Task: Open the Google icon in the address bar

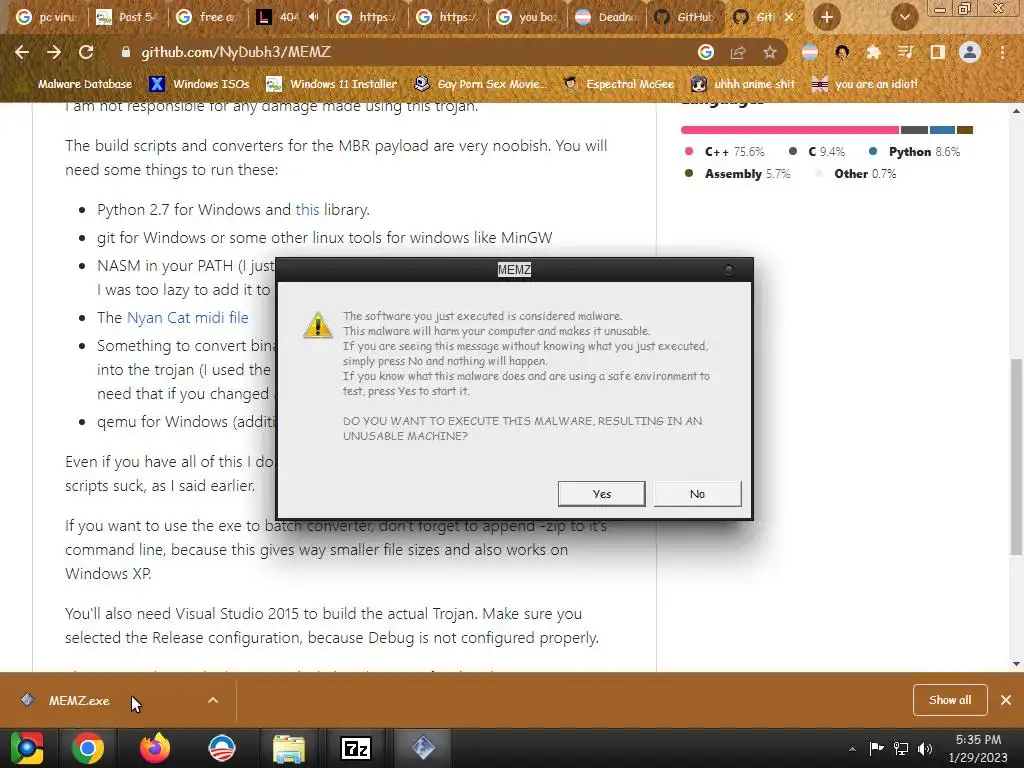Action: [x=706, y=52]
